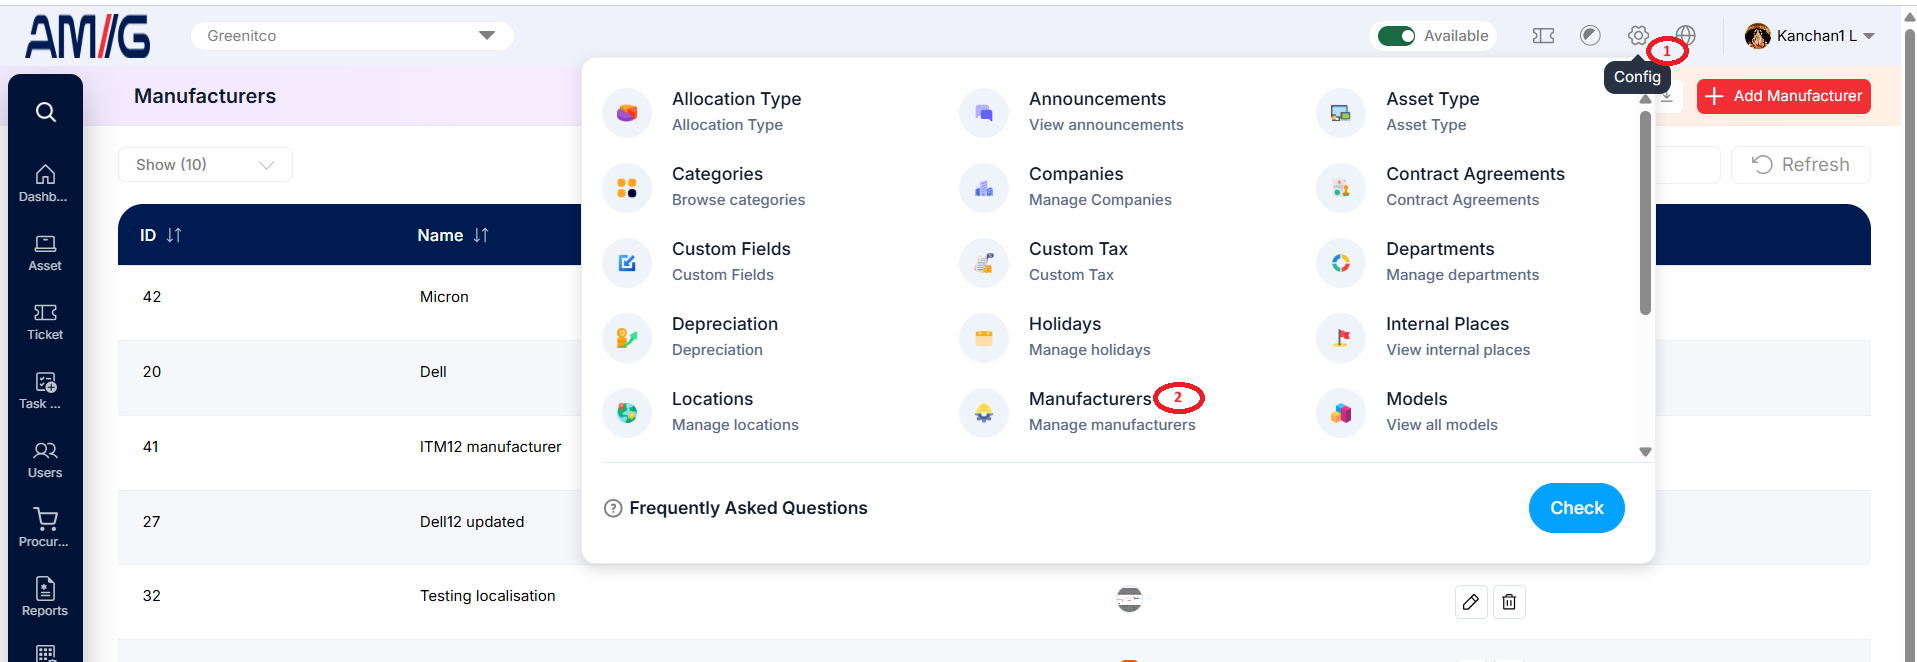
Task: Click the Testing localisation name cell
Action: 487,596
